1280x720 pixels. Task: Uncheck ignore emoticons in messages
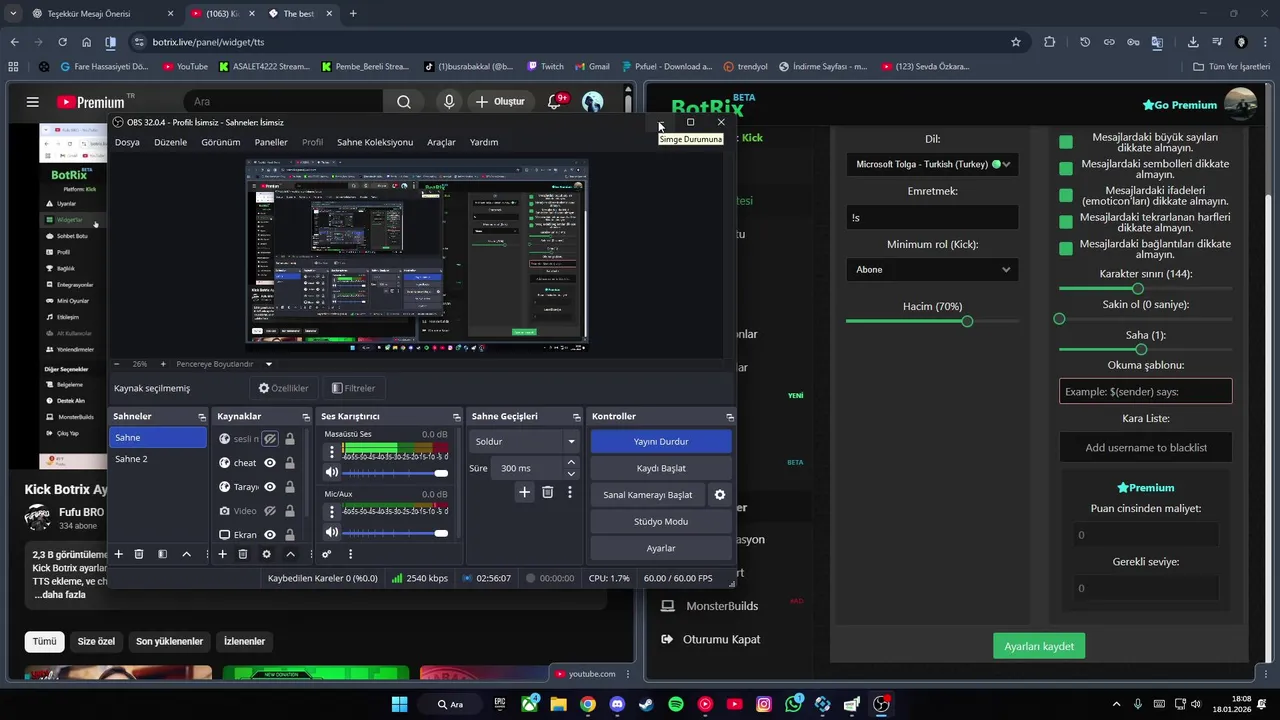point(1066,195)
